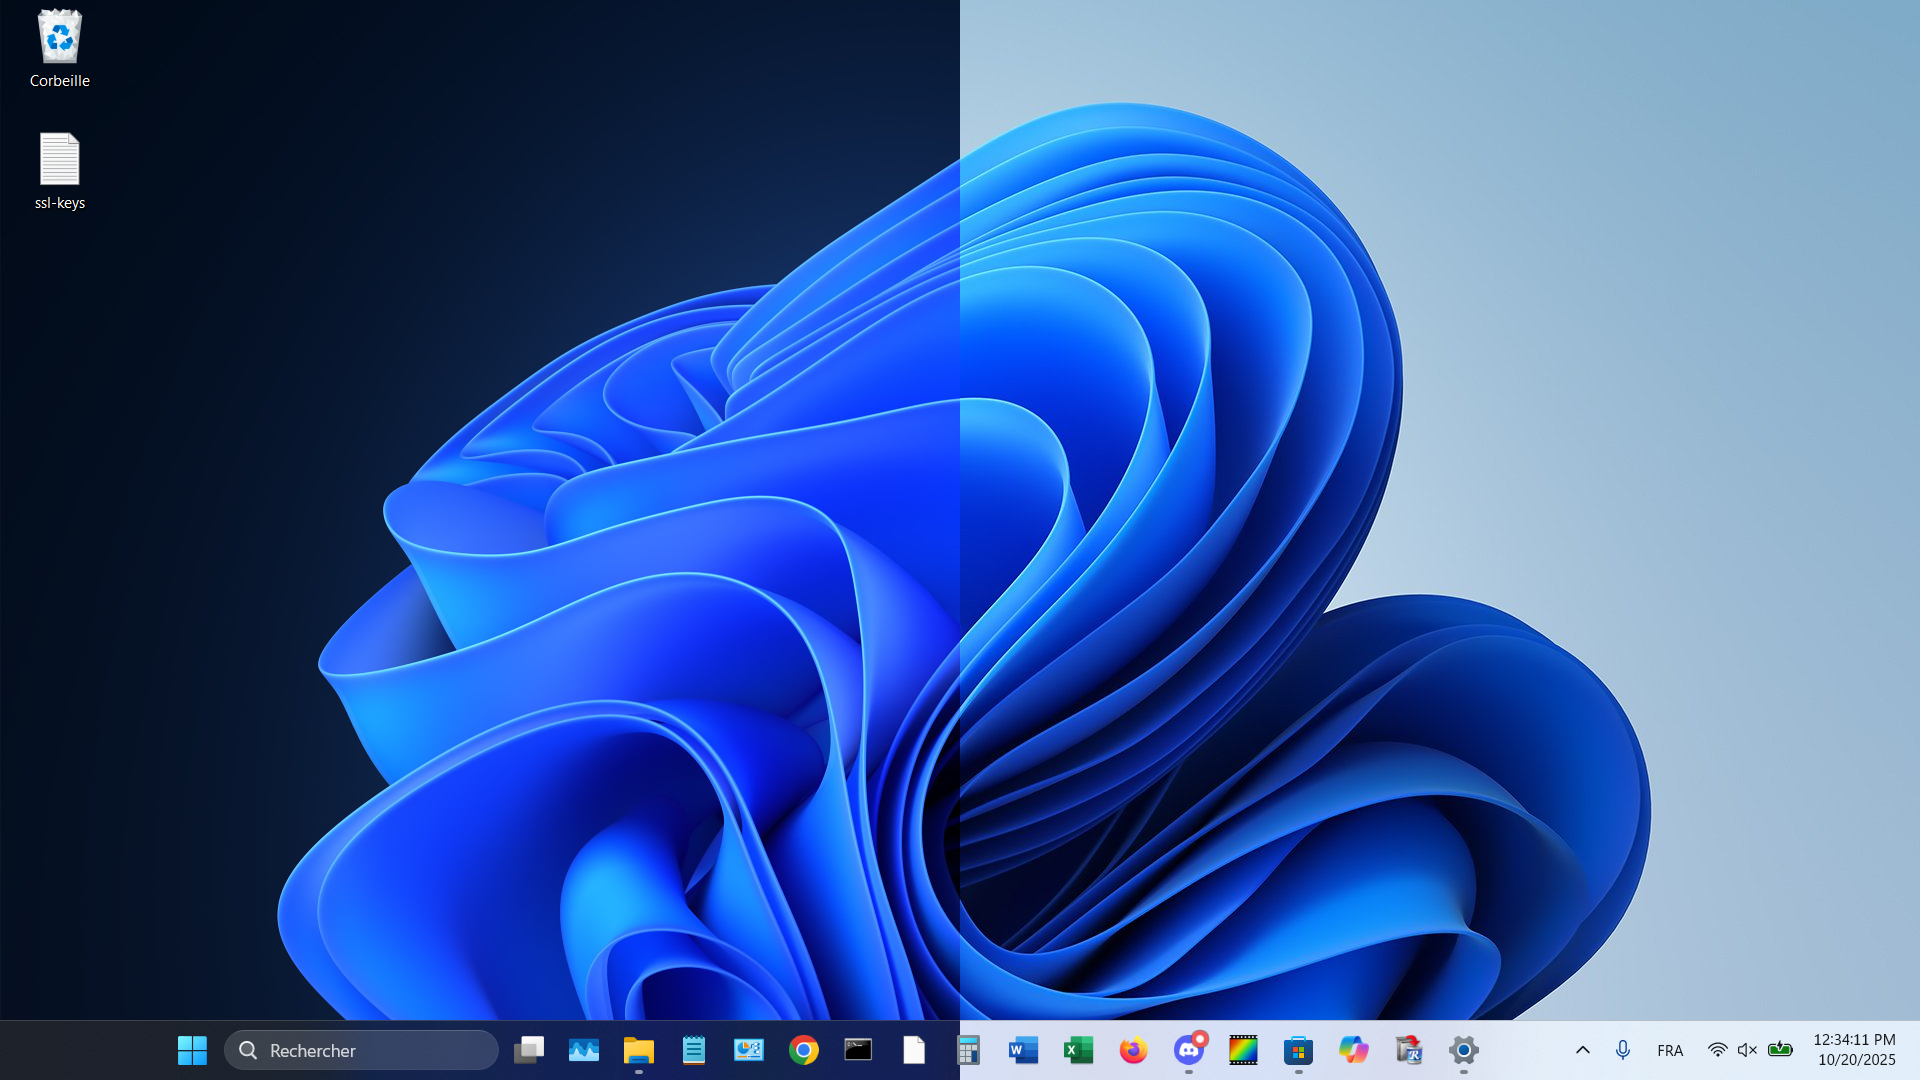Viewport: 1920px width, 1080px height.
Task: Open Wi-Fi quick settings
Action: point(1716,1050)
